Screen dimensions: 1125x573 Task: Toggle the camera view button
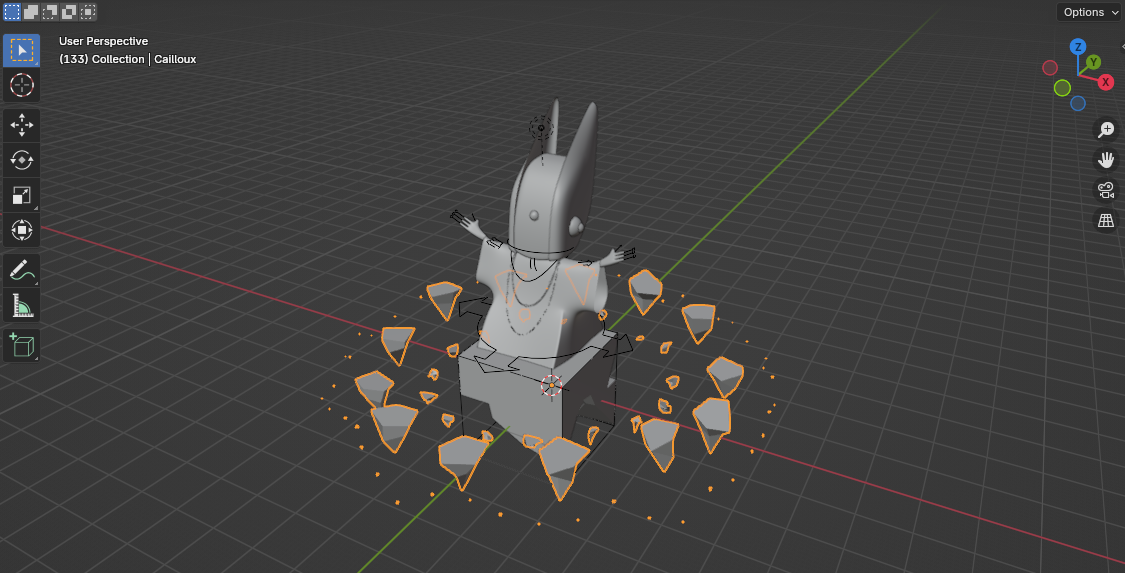[x=1106, y=190]
